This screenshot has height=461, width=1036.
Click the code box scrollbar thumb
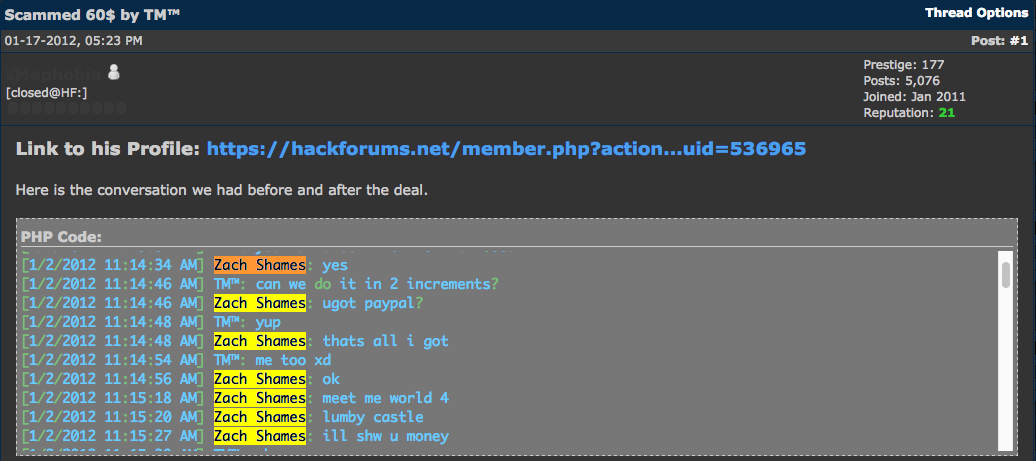click(x=1005, y=270)
